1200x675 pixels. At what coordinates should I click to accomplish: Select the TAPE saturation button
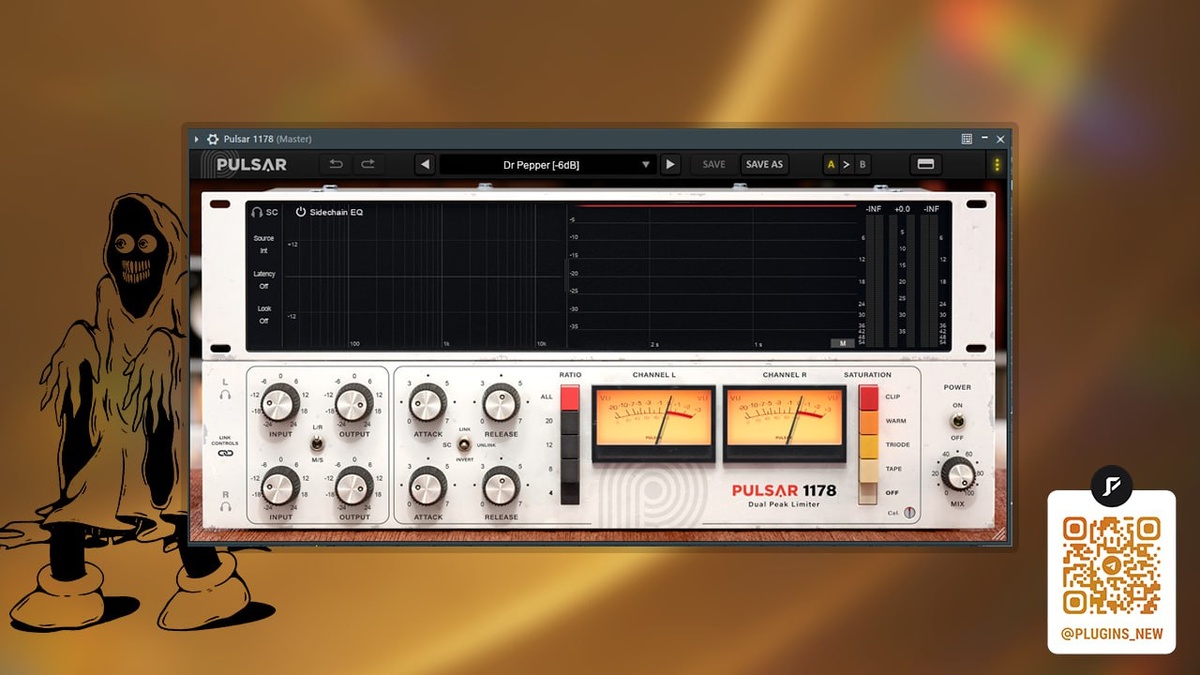click(867, 468)
